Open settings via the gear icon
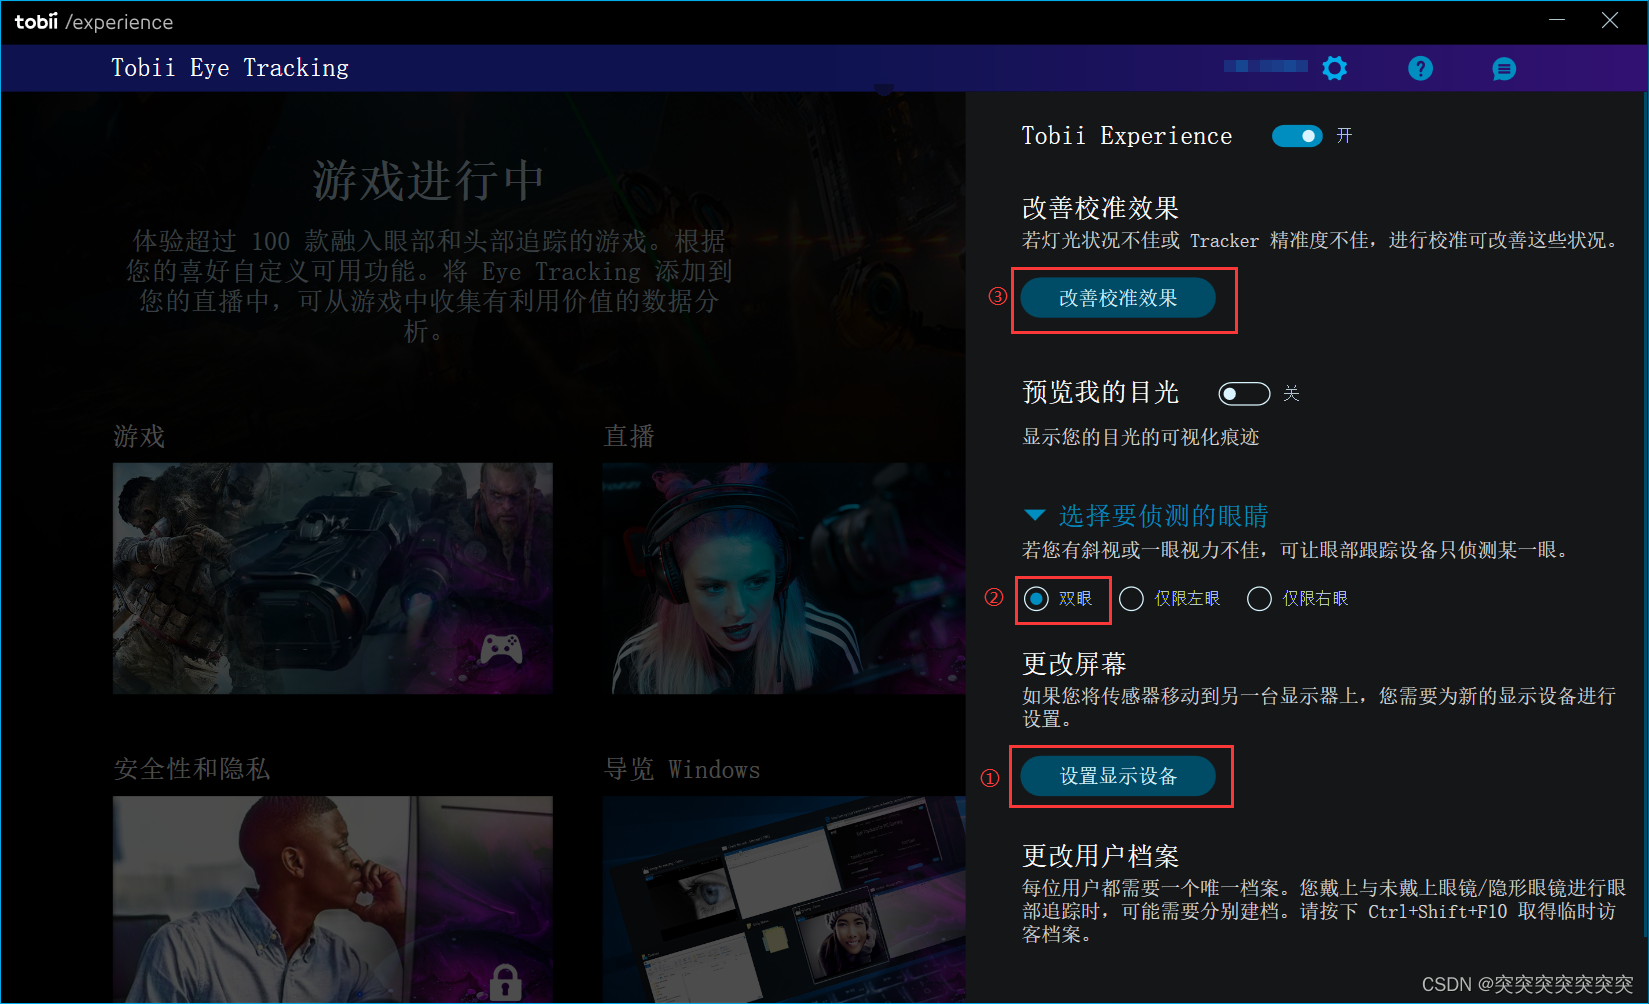 1334,68
